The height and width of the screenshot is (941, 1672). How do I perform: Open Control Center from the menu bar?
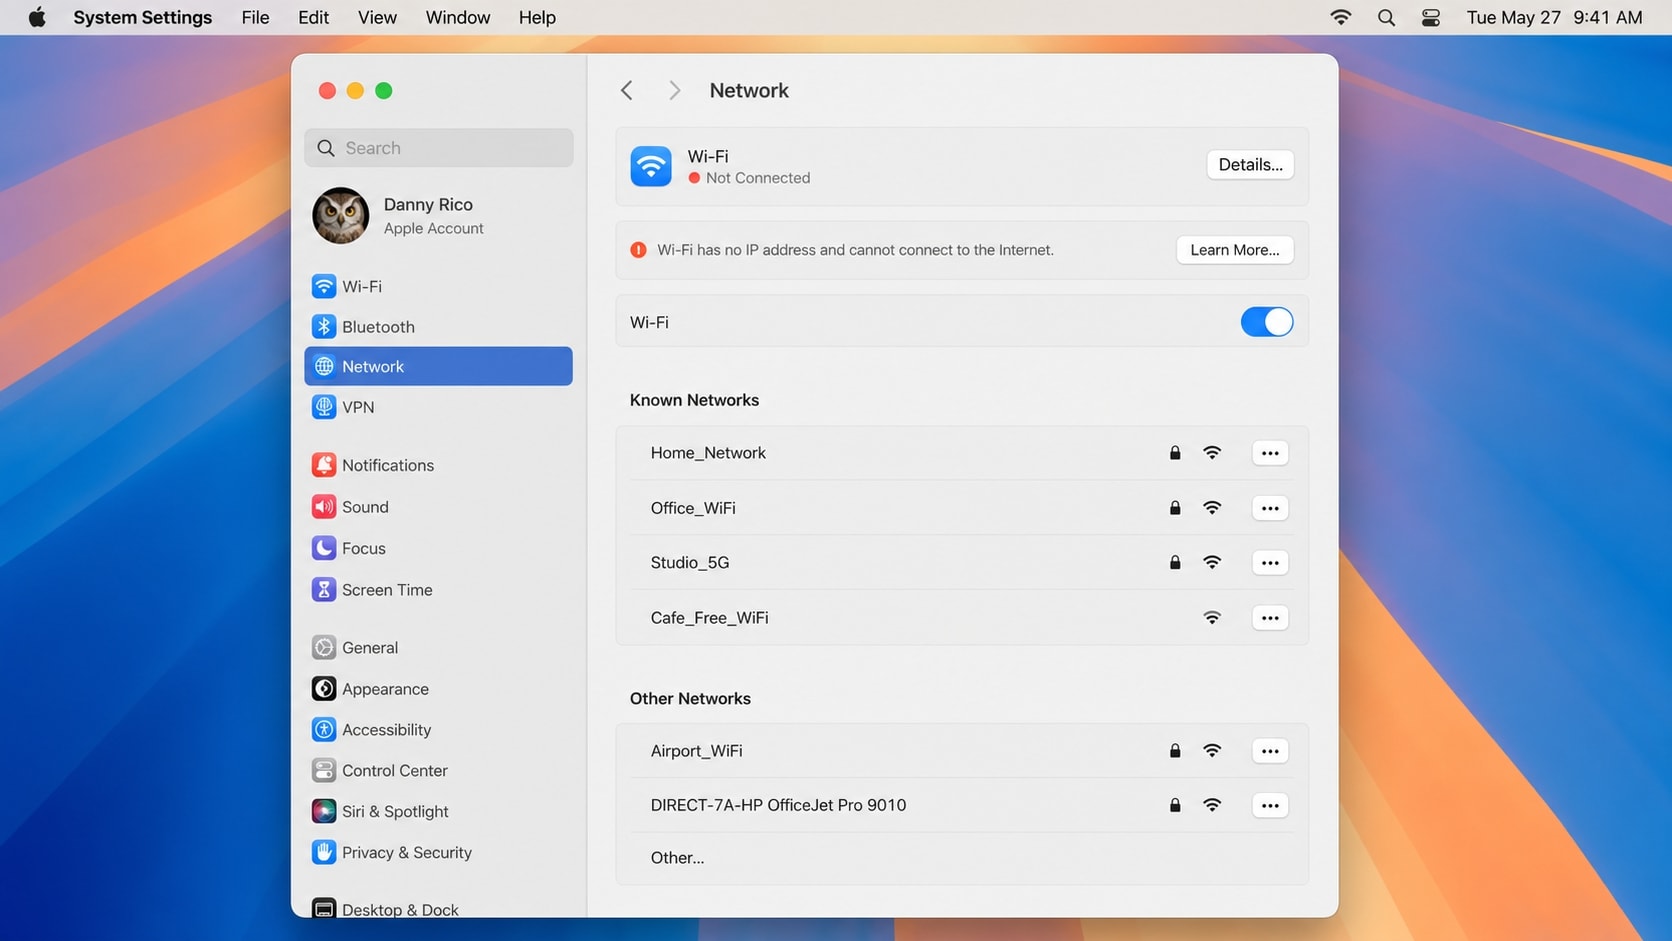1431,17
